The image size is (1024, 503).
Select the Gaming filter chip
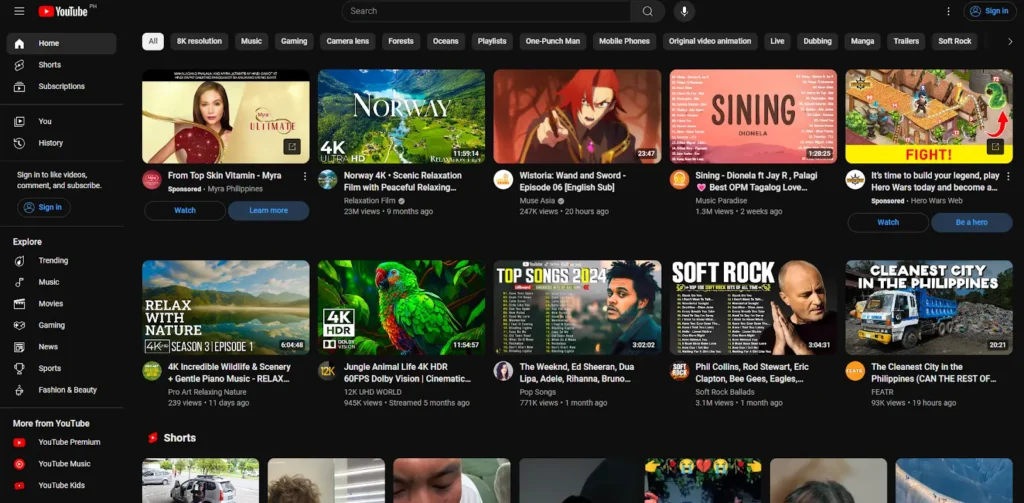tap(294, 41)
